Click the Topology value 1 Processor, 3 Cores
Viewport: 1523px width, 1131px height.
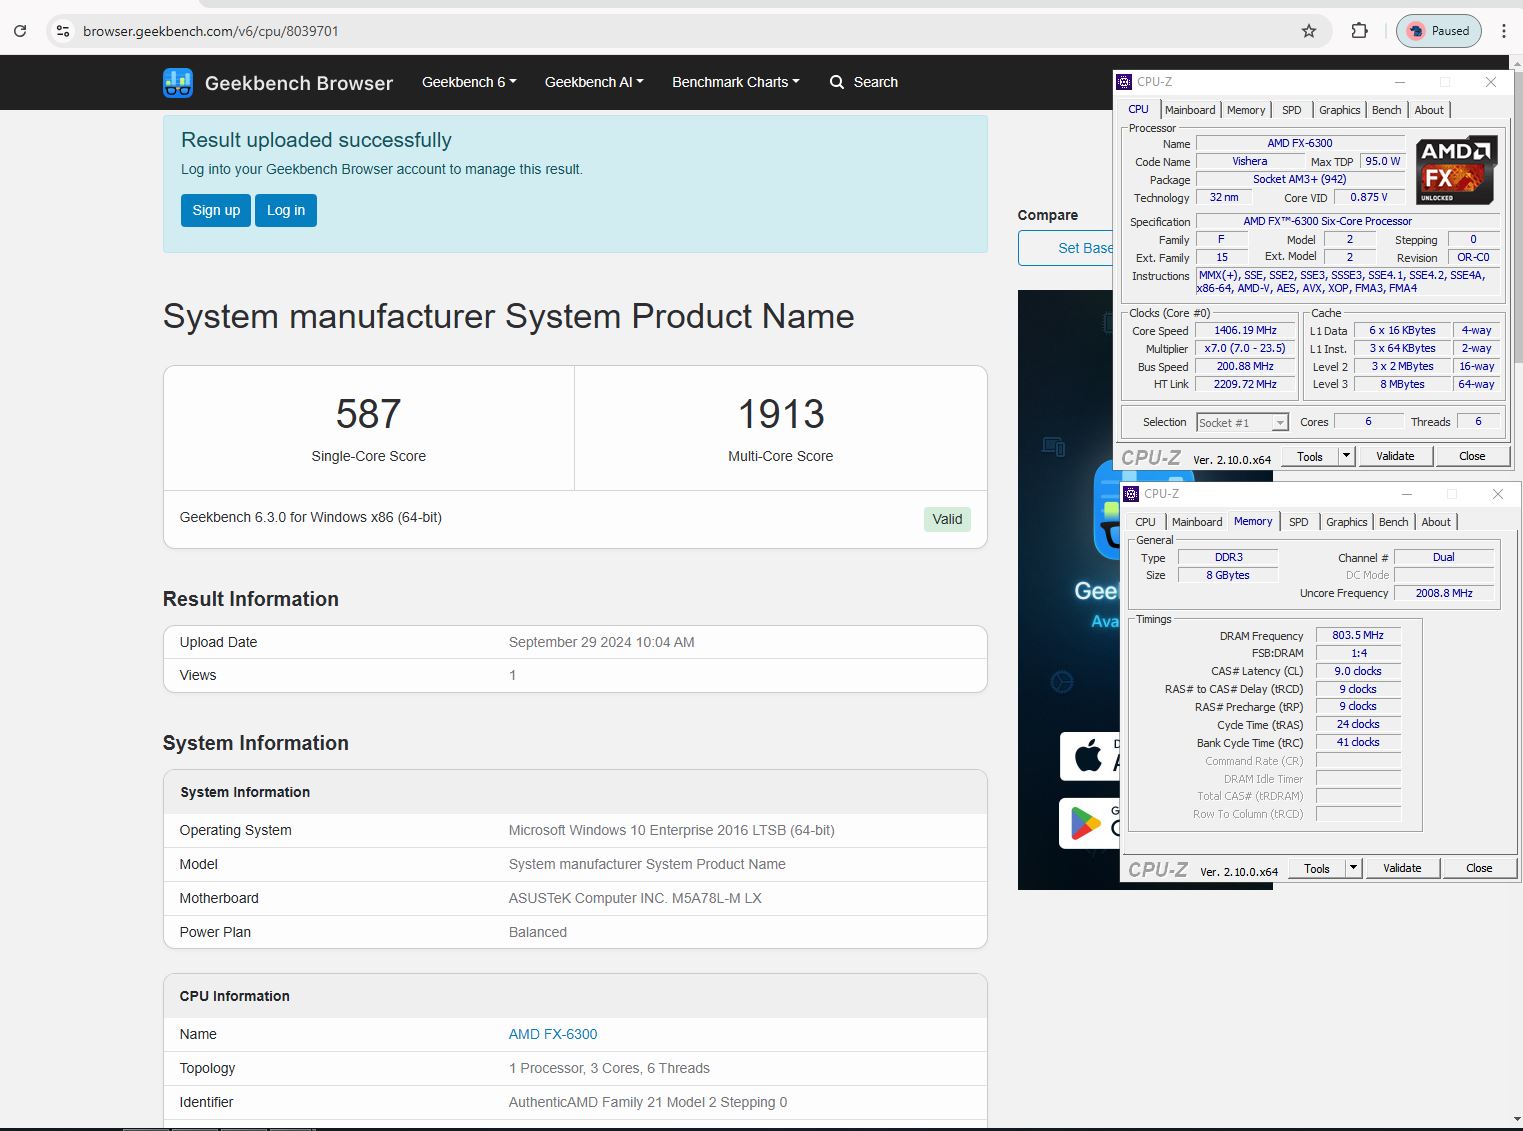609,1068
